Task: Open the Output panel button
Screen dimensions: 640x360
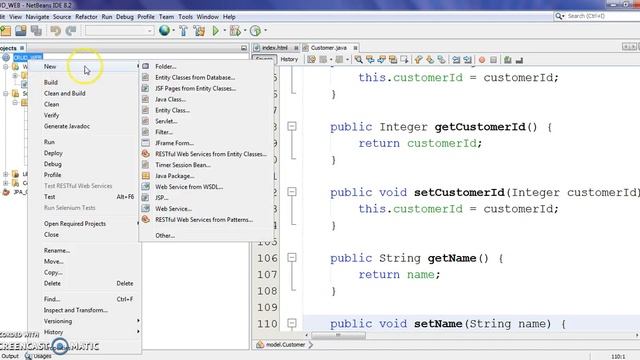Action: pyautogui.click(x=11, y=356)
